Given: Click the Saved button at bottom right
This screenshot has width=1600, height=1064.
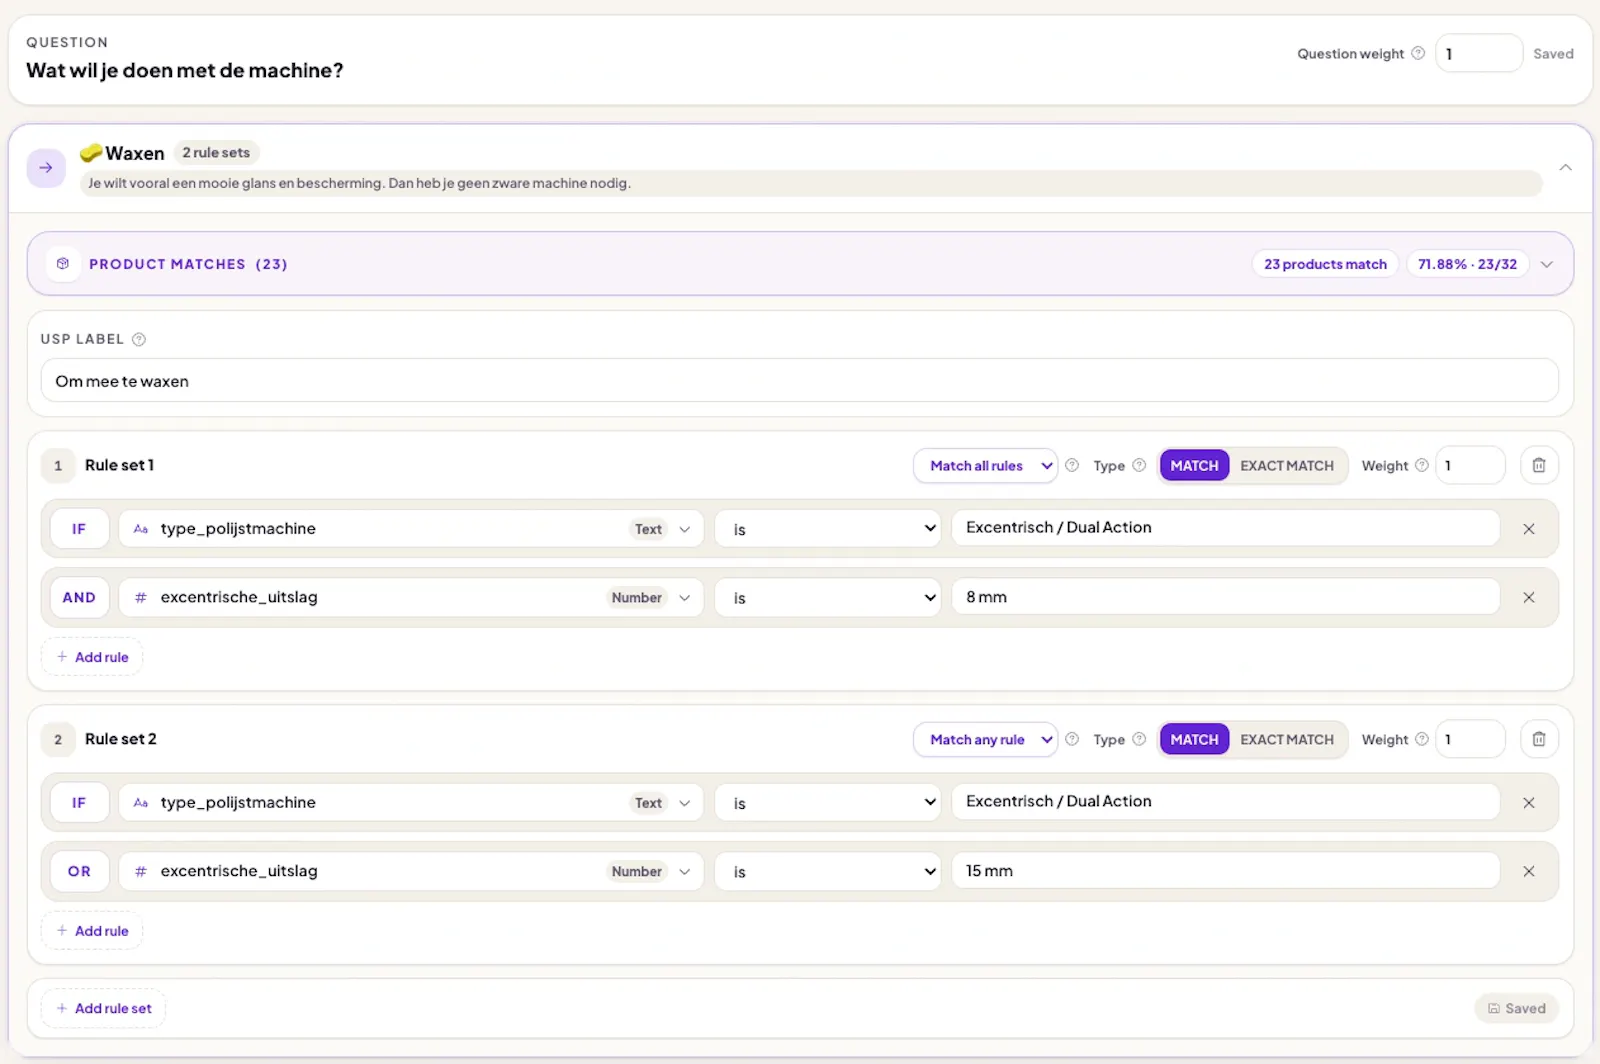Looking at the screenshot, I should [1516, 1009].
